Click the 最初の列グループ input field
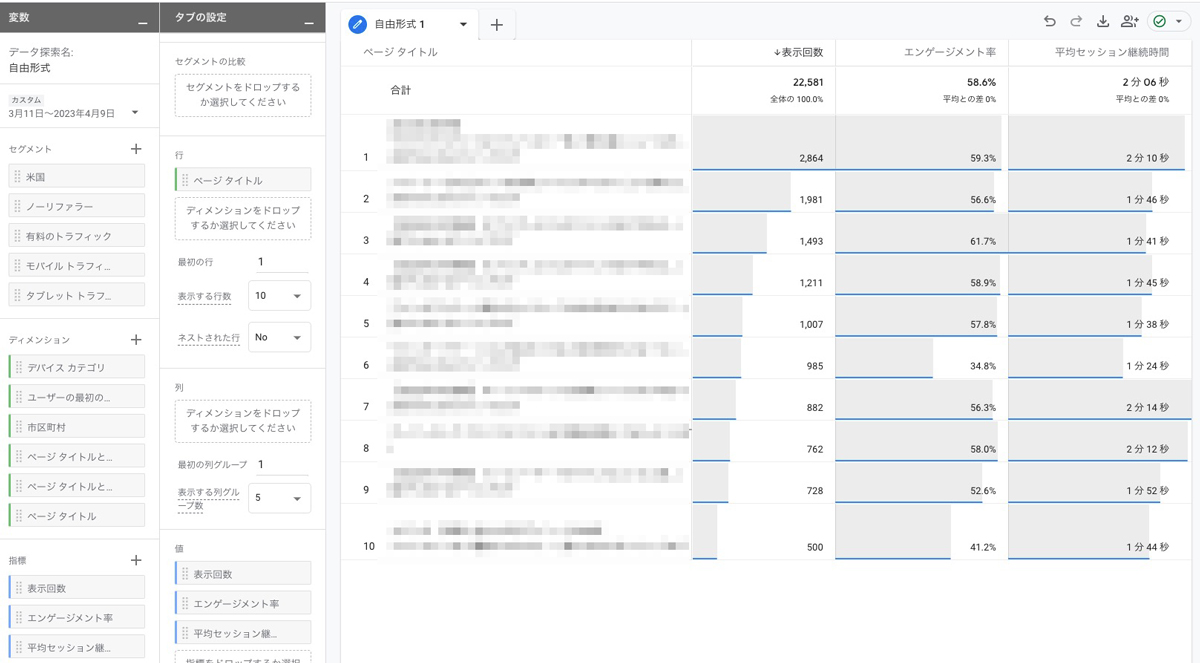The image size is (1200, 663). pyautogui.click(x=282, y=464)
